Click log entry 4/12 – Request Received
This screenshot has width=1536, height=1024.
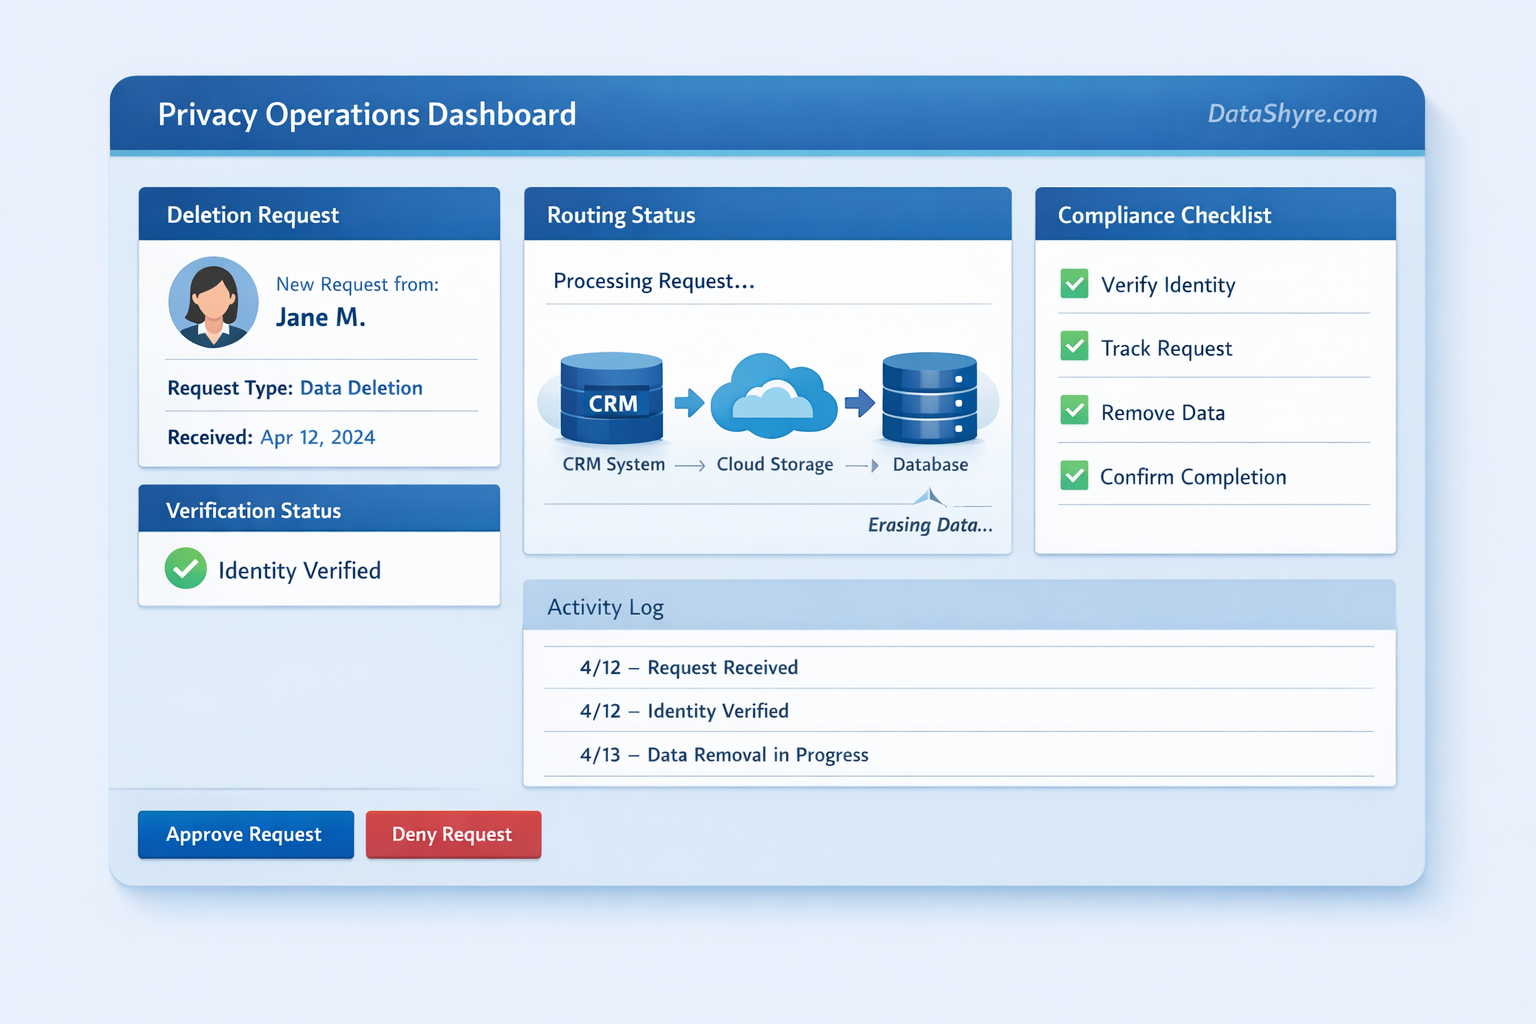pos(689,667)
